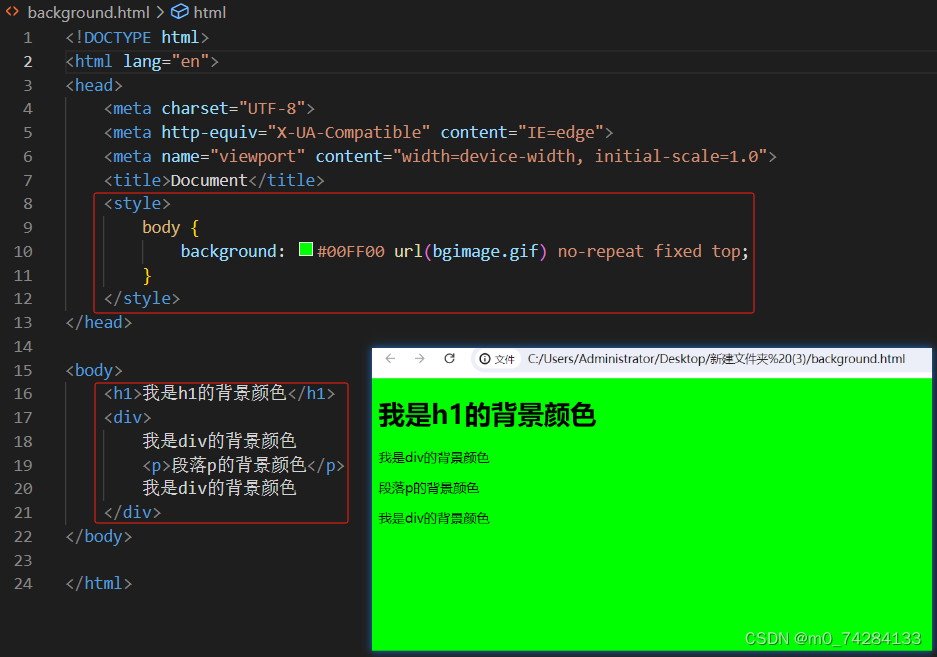Click the page reload icon in the browser
This screenshot has height=657, width=937.
448,359
